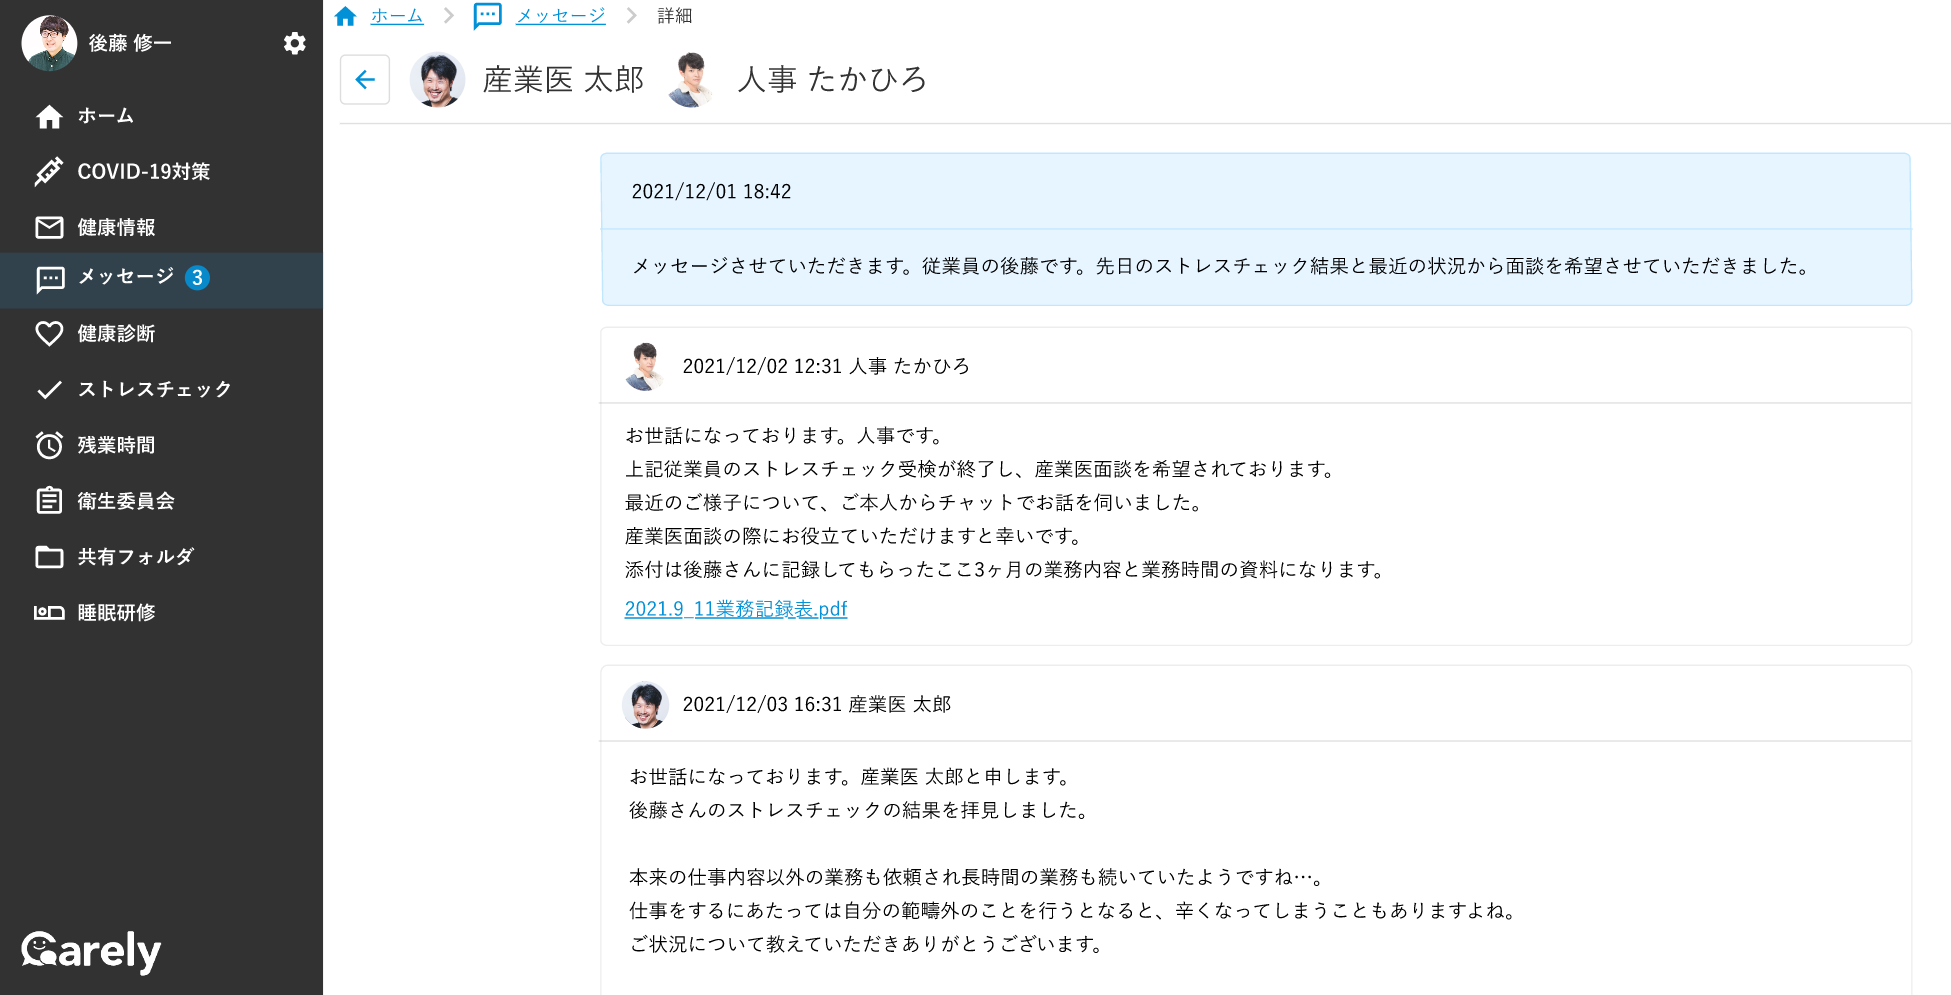This screenshot has height=995, width=1951.
Task: Click the back arrow button
Action: tap(365, 80)
